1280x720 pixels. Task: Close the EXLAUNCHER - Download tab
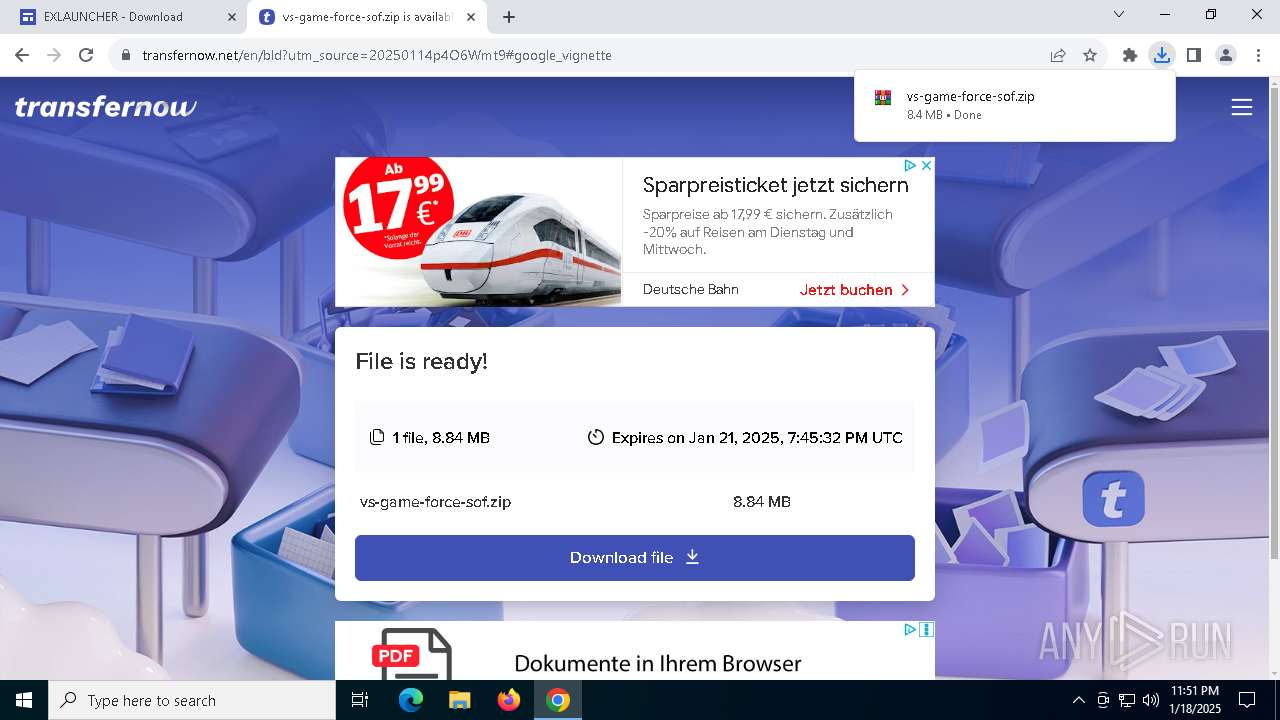click(x=231, y=16)
